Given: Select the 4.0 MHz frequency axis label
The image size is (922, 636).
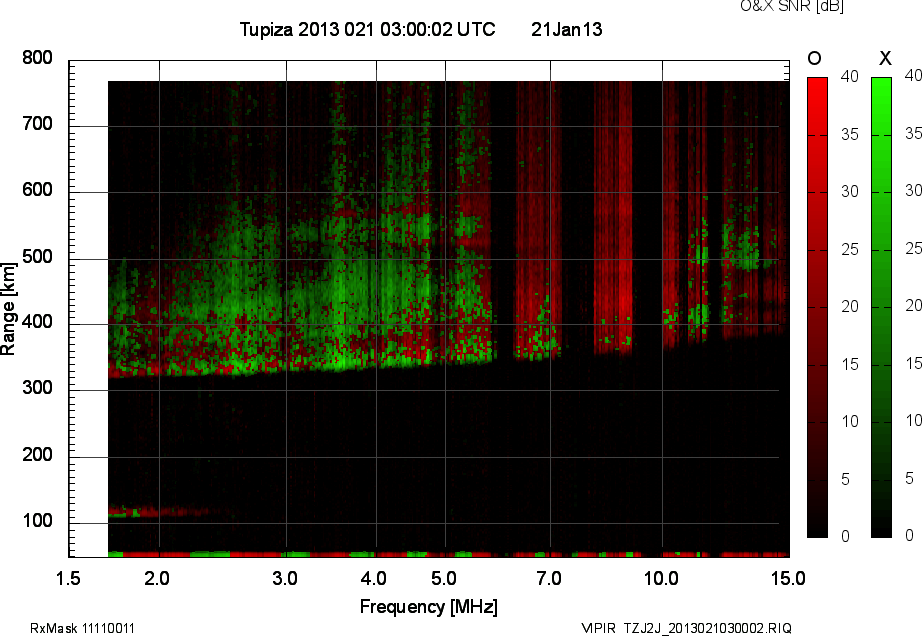Looking at the screenshot, I should point(374,579).
